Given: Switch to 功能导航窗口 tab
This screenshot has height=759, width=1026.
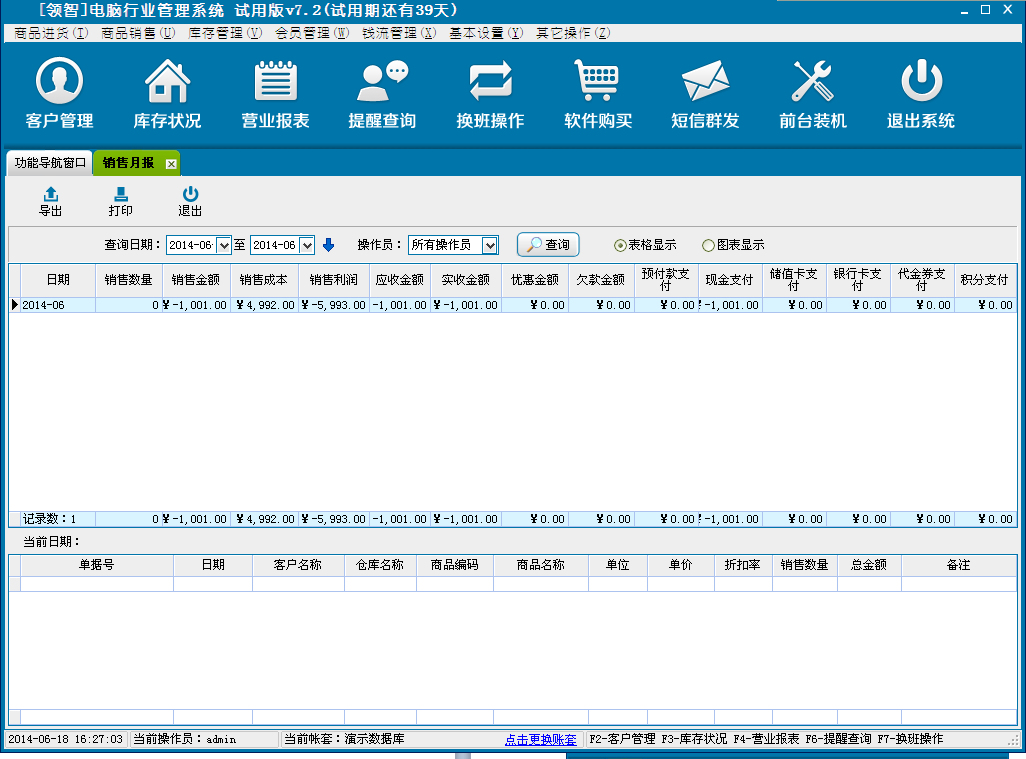Looking at the screenshot, I should pos(50,163).
